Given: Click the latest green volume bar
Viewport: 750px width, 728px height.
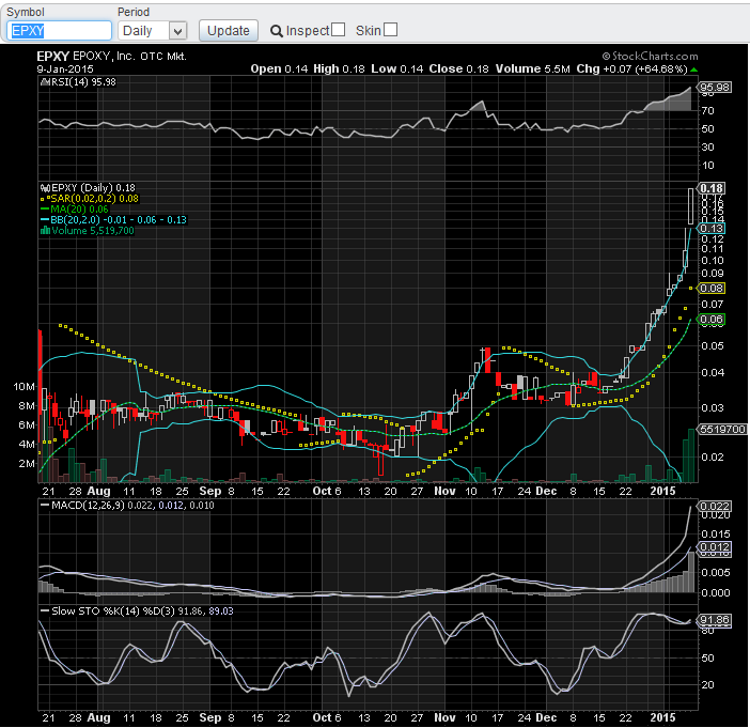Looking at the screenshot, I should pos(691,455).
